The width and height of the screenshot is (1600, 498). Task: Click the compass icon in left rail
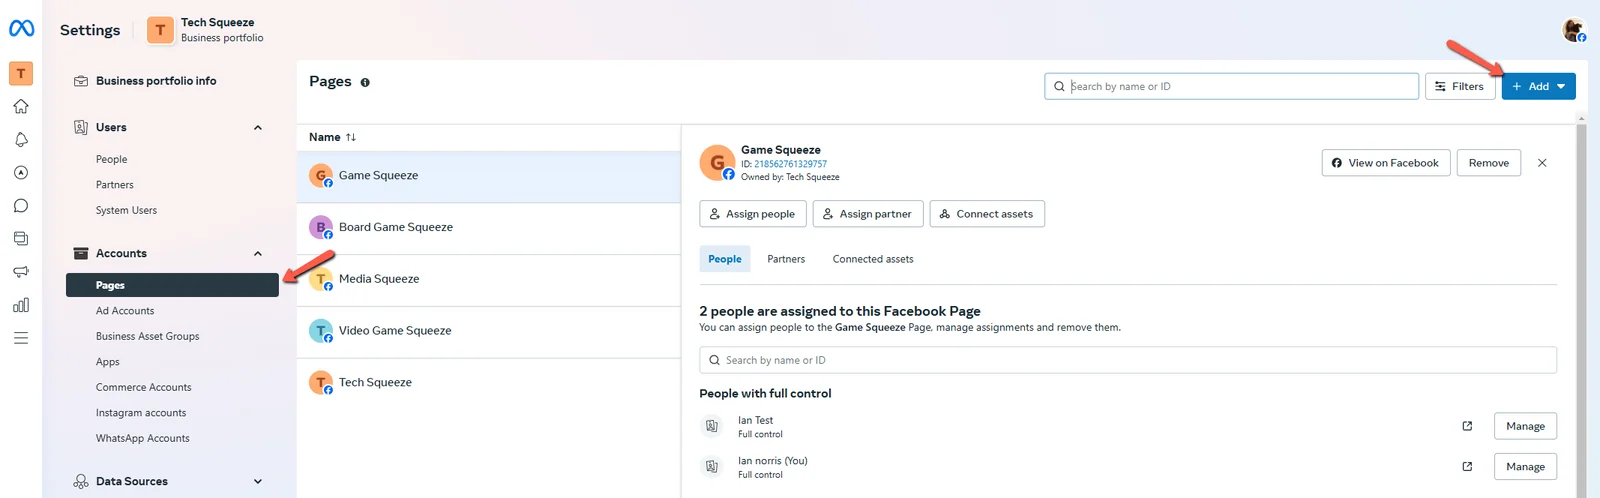coord(21,172)
